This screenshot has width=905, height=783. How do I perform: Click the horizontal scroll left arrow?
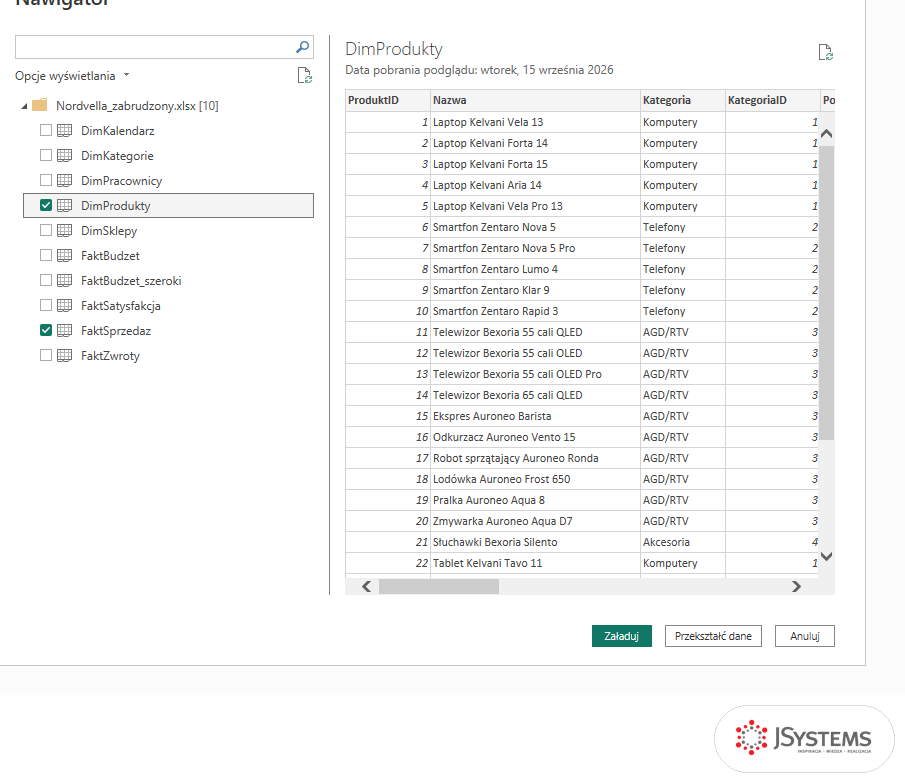tap(367, 586)
